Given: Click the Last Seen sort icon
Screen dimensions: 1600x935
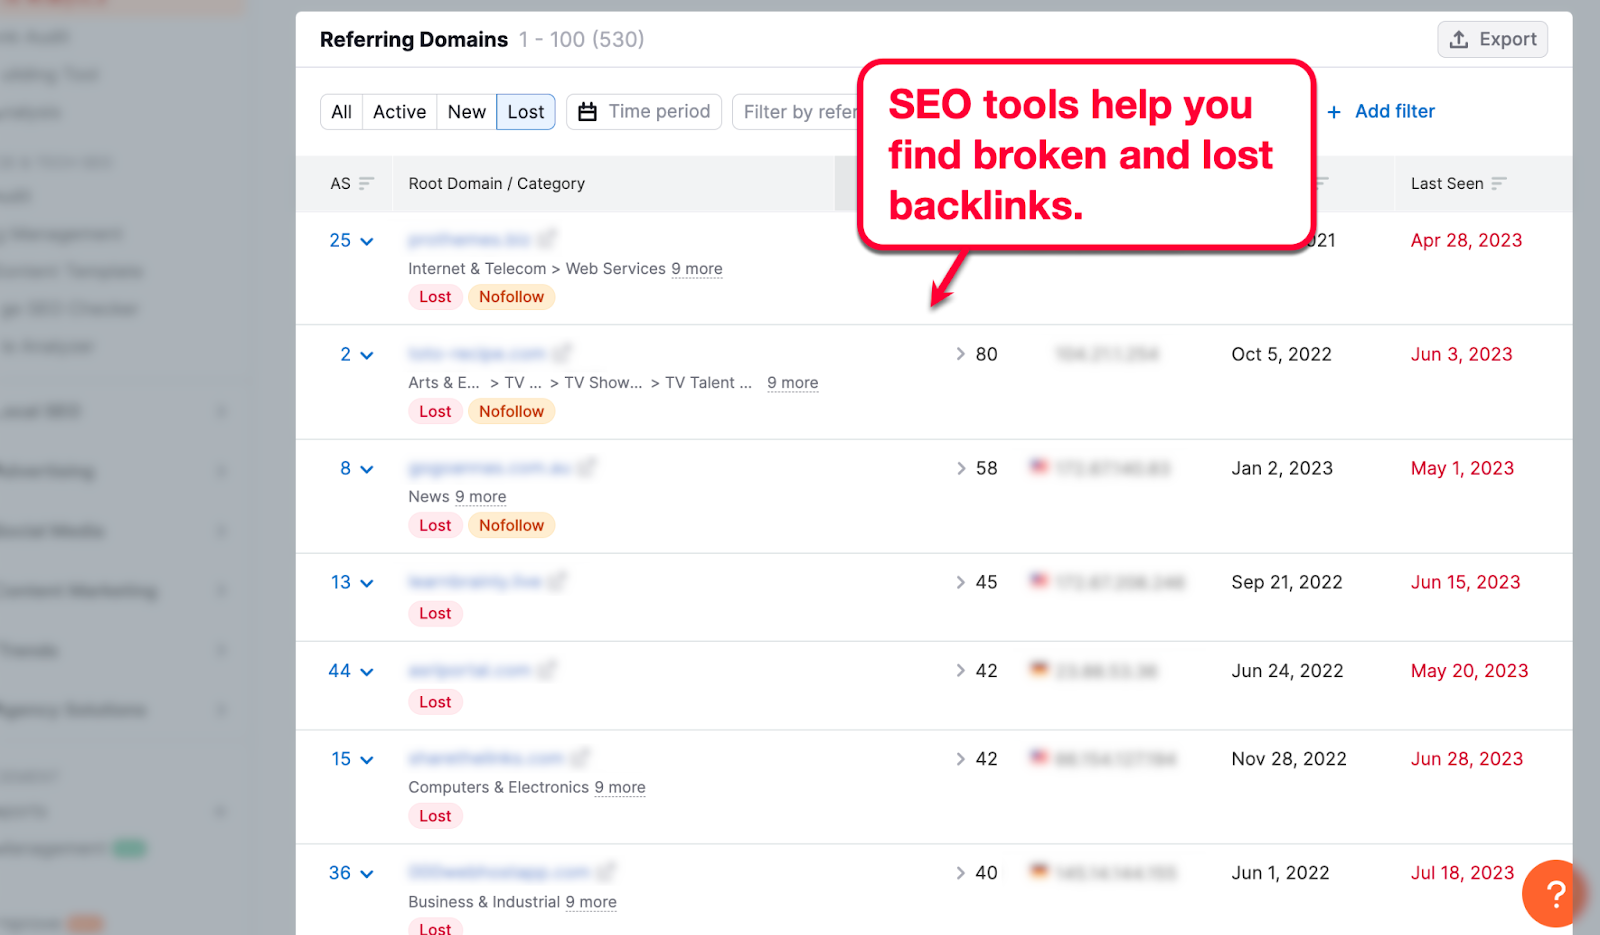Looking at the screenshot, I should tap(1498, 183).
